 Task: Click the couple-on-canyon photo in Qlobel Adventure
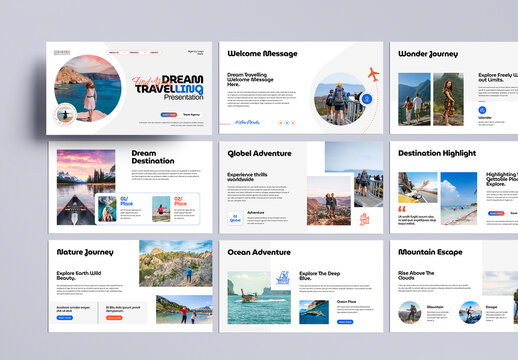tap(329, 200)
